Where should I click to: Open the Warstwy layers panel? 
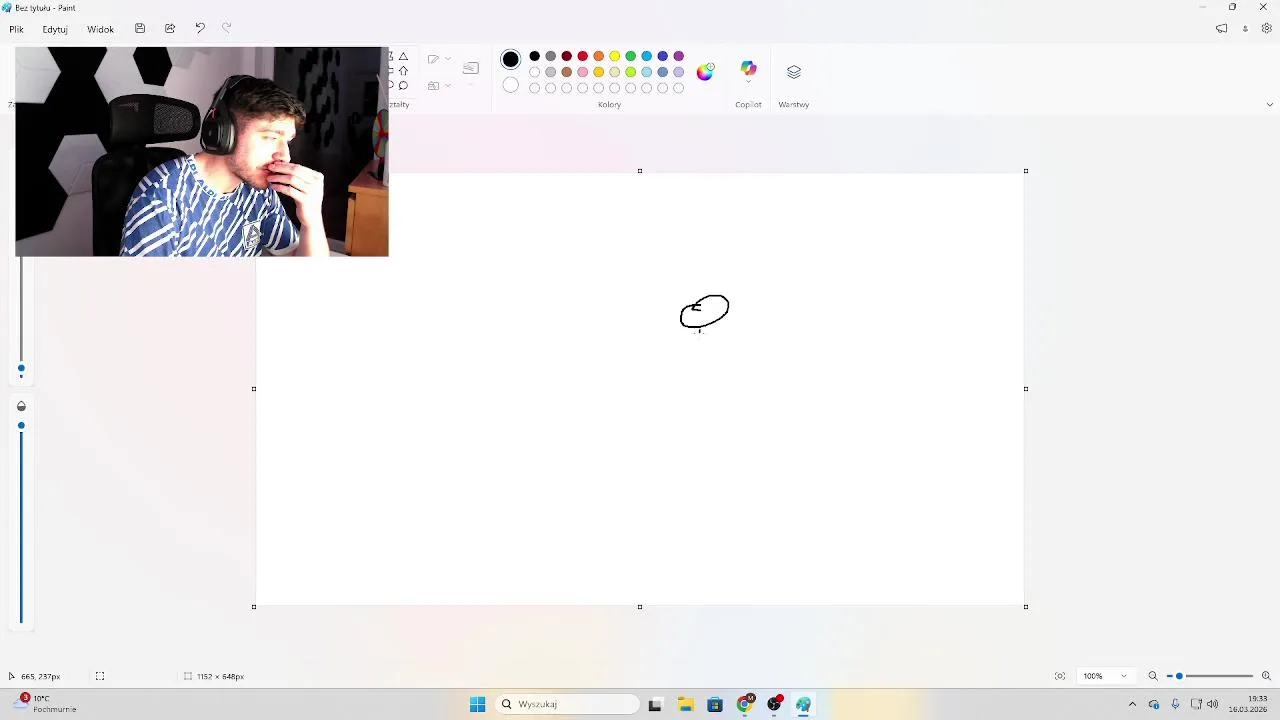[x=794, y=72]
